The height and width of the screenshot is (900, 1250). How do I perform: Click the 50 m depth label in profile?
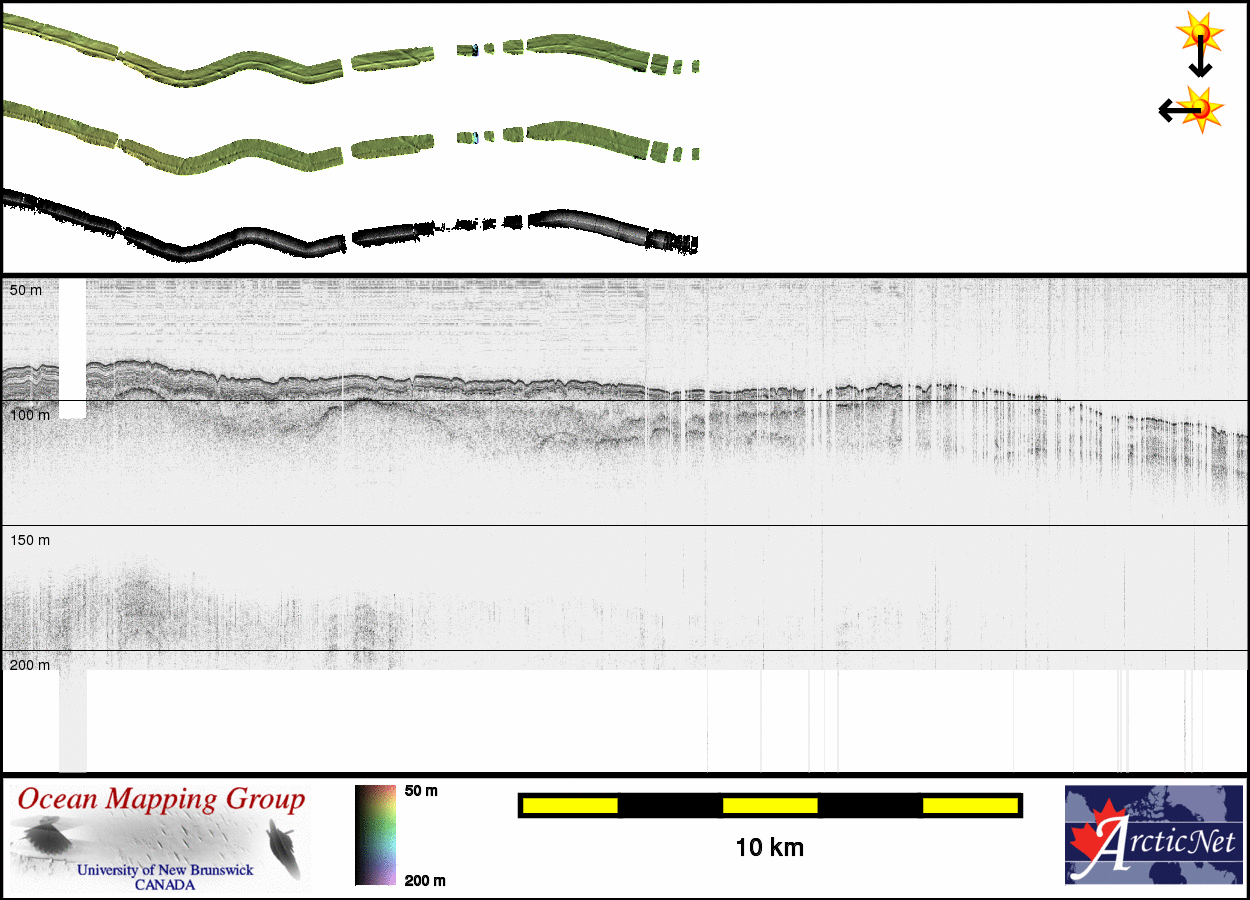[x=26, y=290]
